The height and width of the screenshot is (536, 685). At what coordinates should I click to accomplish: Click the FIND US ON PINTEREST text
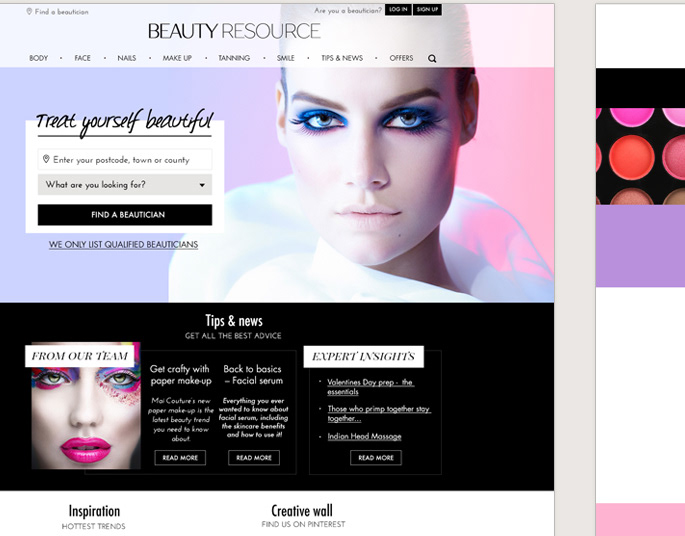(303, 524)
